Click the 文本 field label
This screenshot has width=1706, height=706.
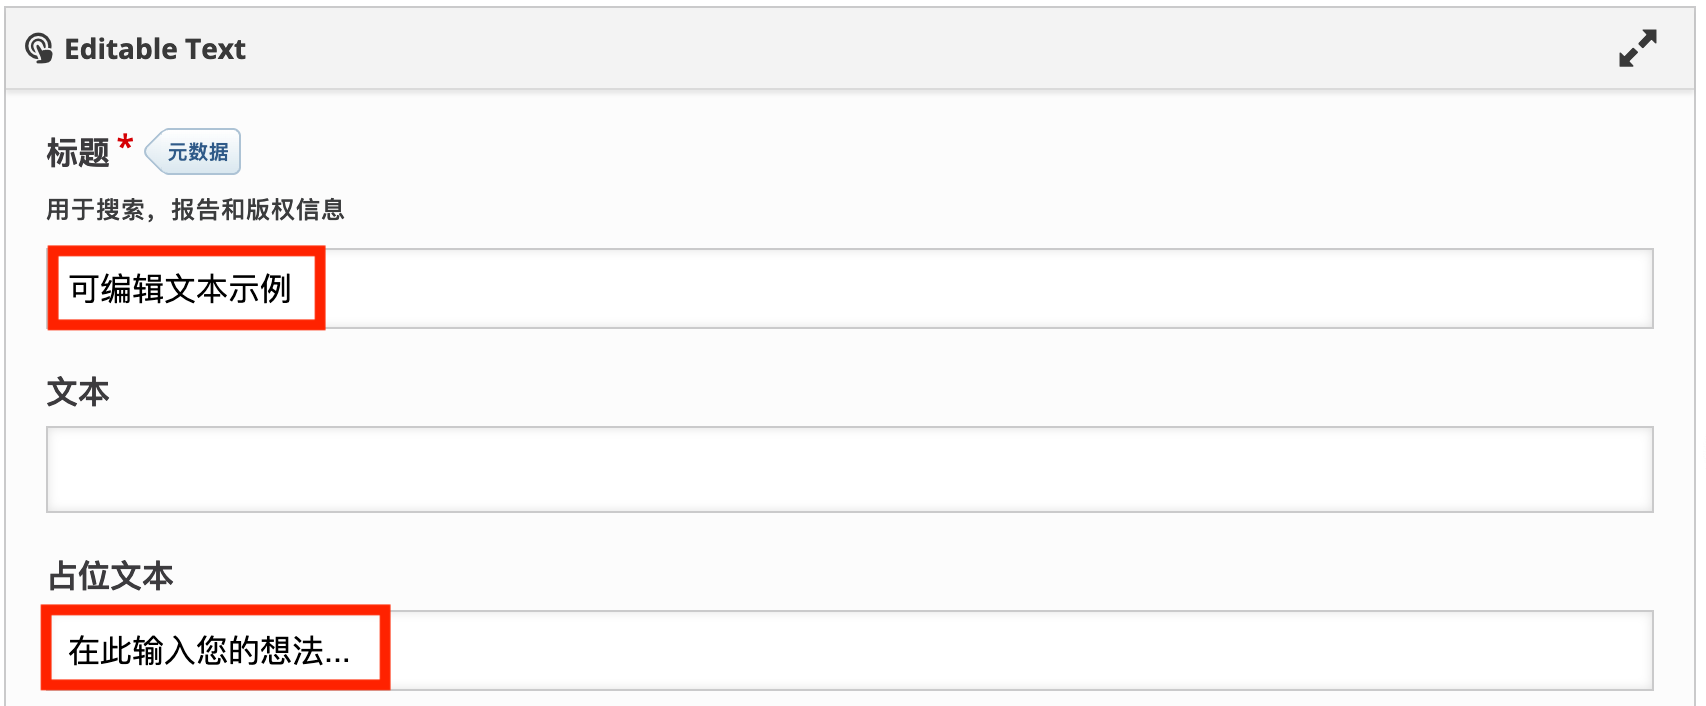pos(78,392)
